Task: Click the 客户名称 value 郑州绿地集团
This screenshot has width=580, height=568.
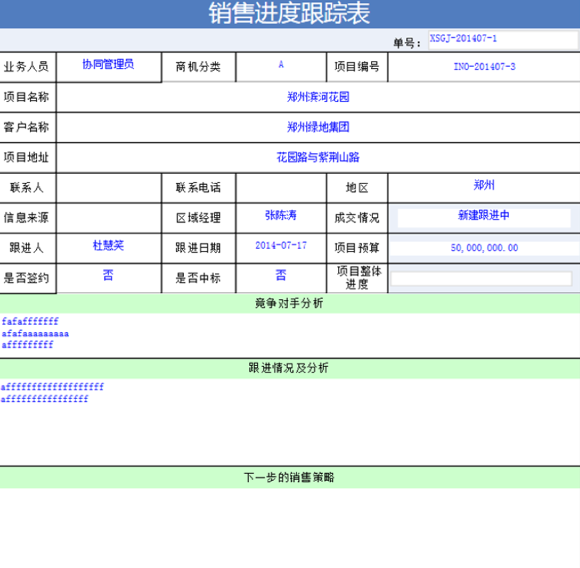Action: coord(318,127)
